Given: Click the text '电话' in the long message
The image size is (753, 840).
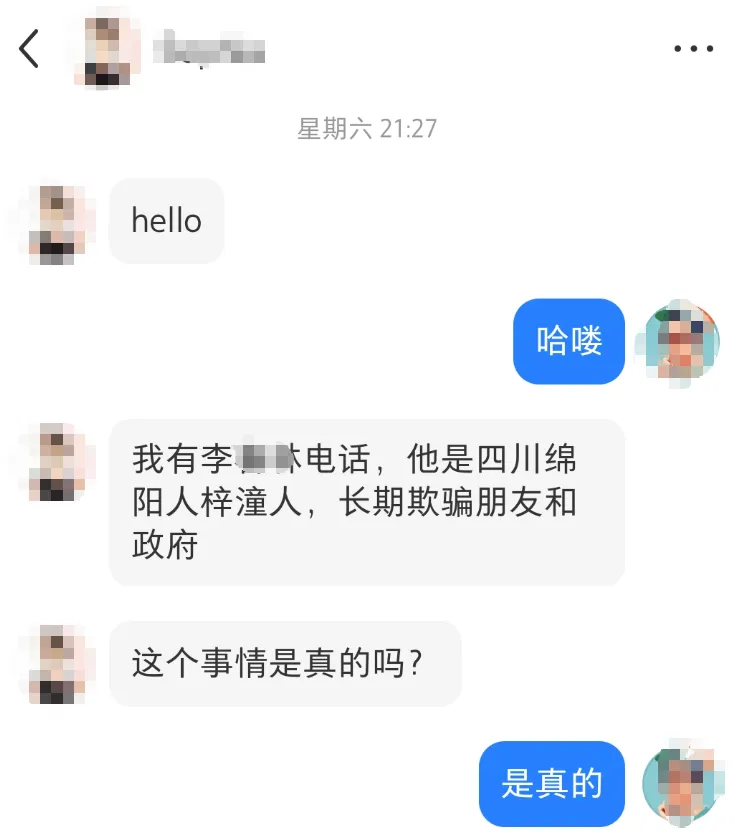Looking at the screenshot, I should pyautogui.click(x=338, y=460).
